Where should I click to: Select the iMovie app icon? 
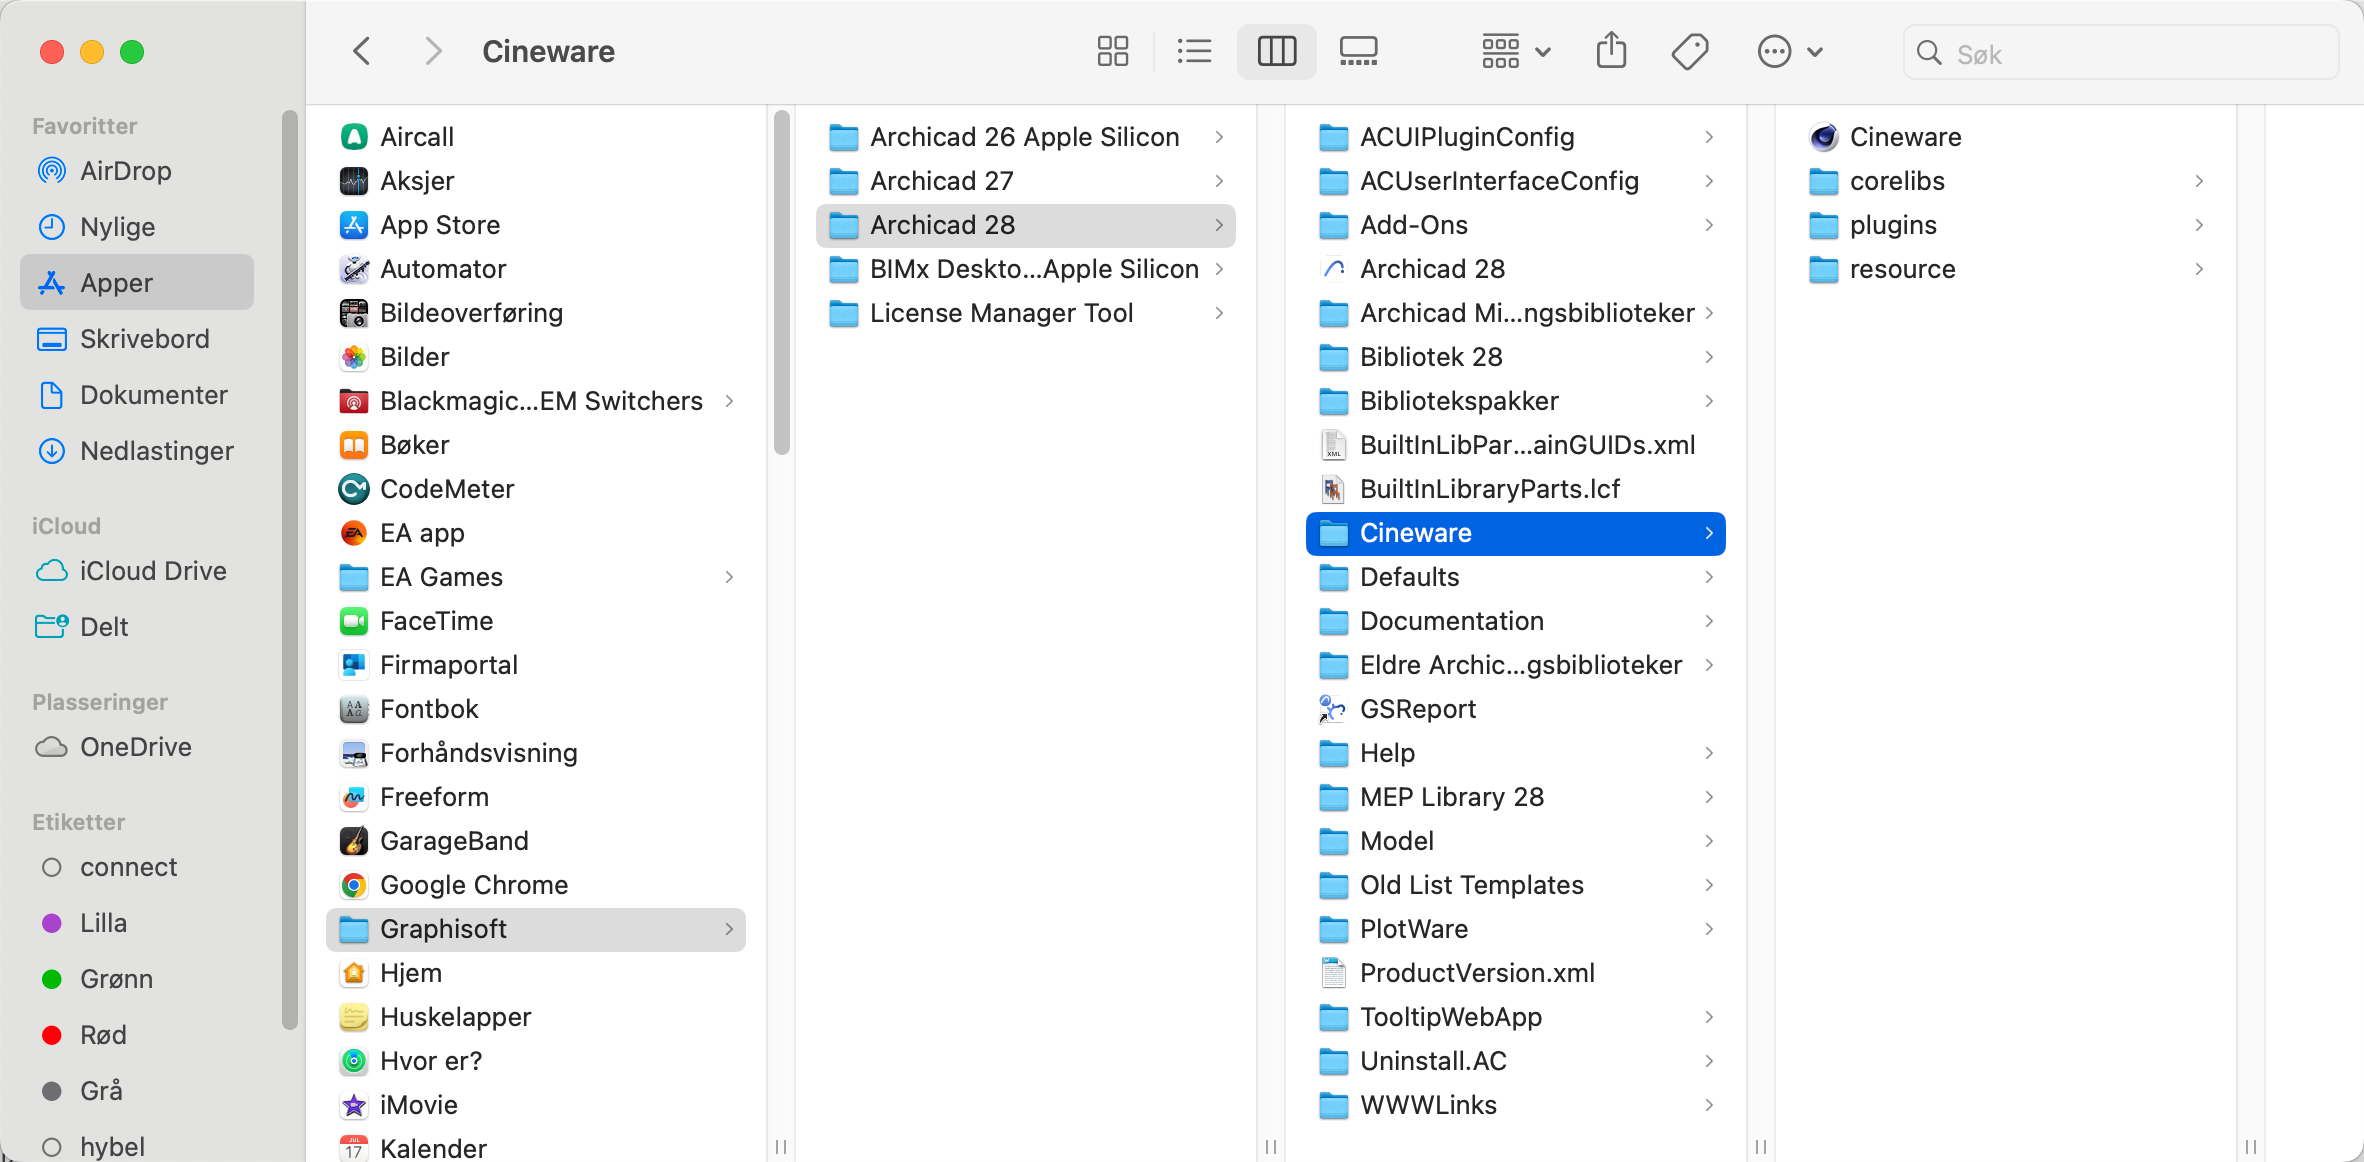pos(354,1105)
